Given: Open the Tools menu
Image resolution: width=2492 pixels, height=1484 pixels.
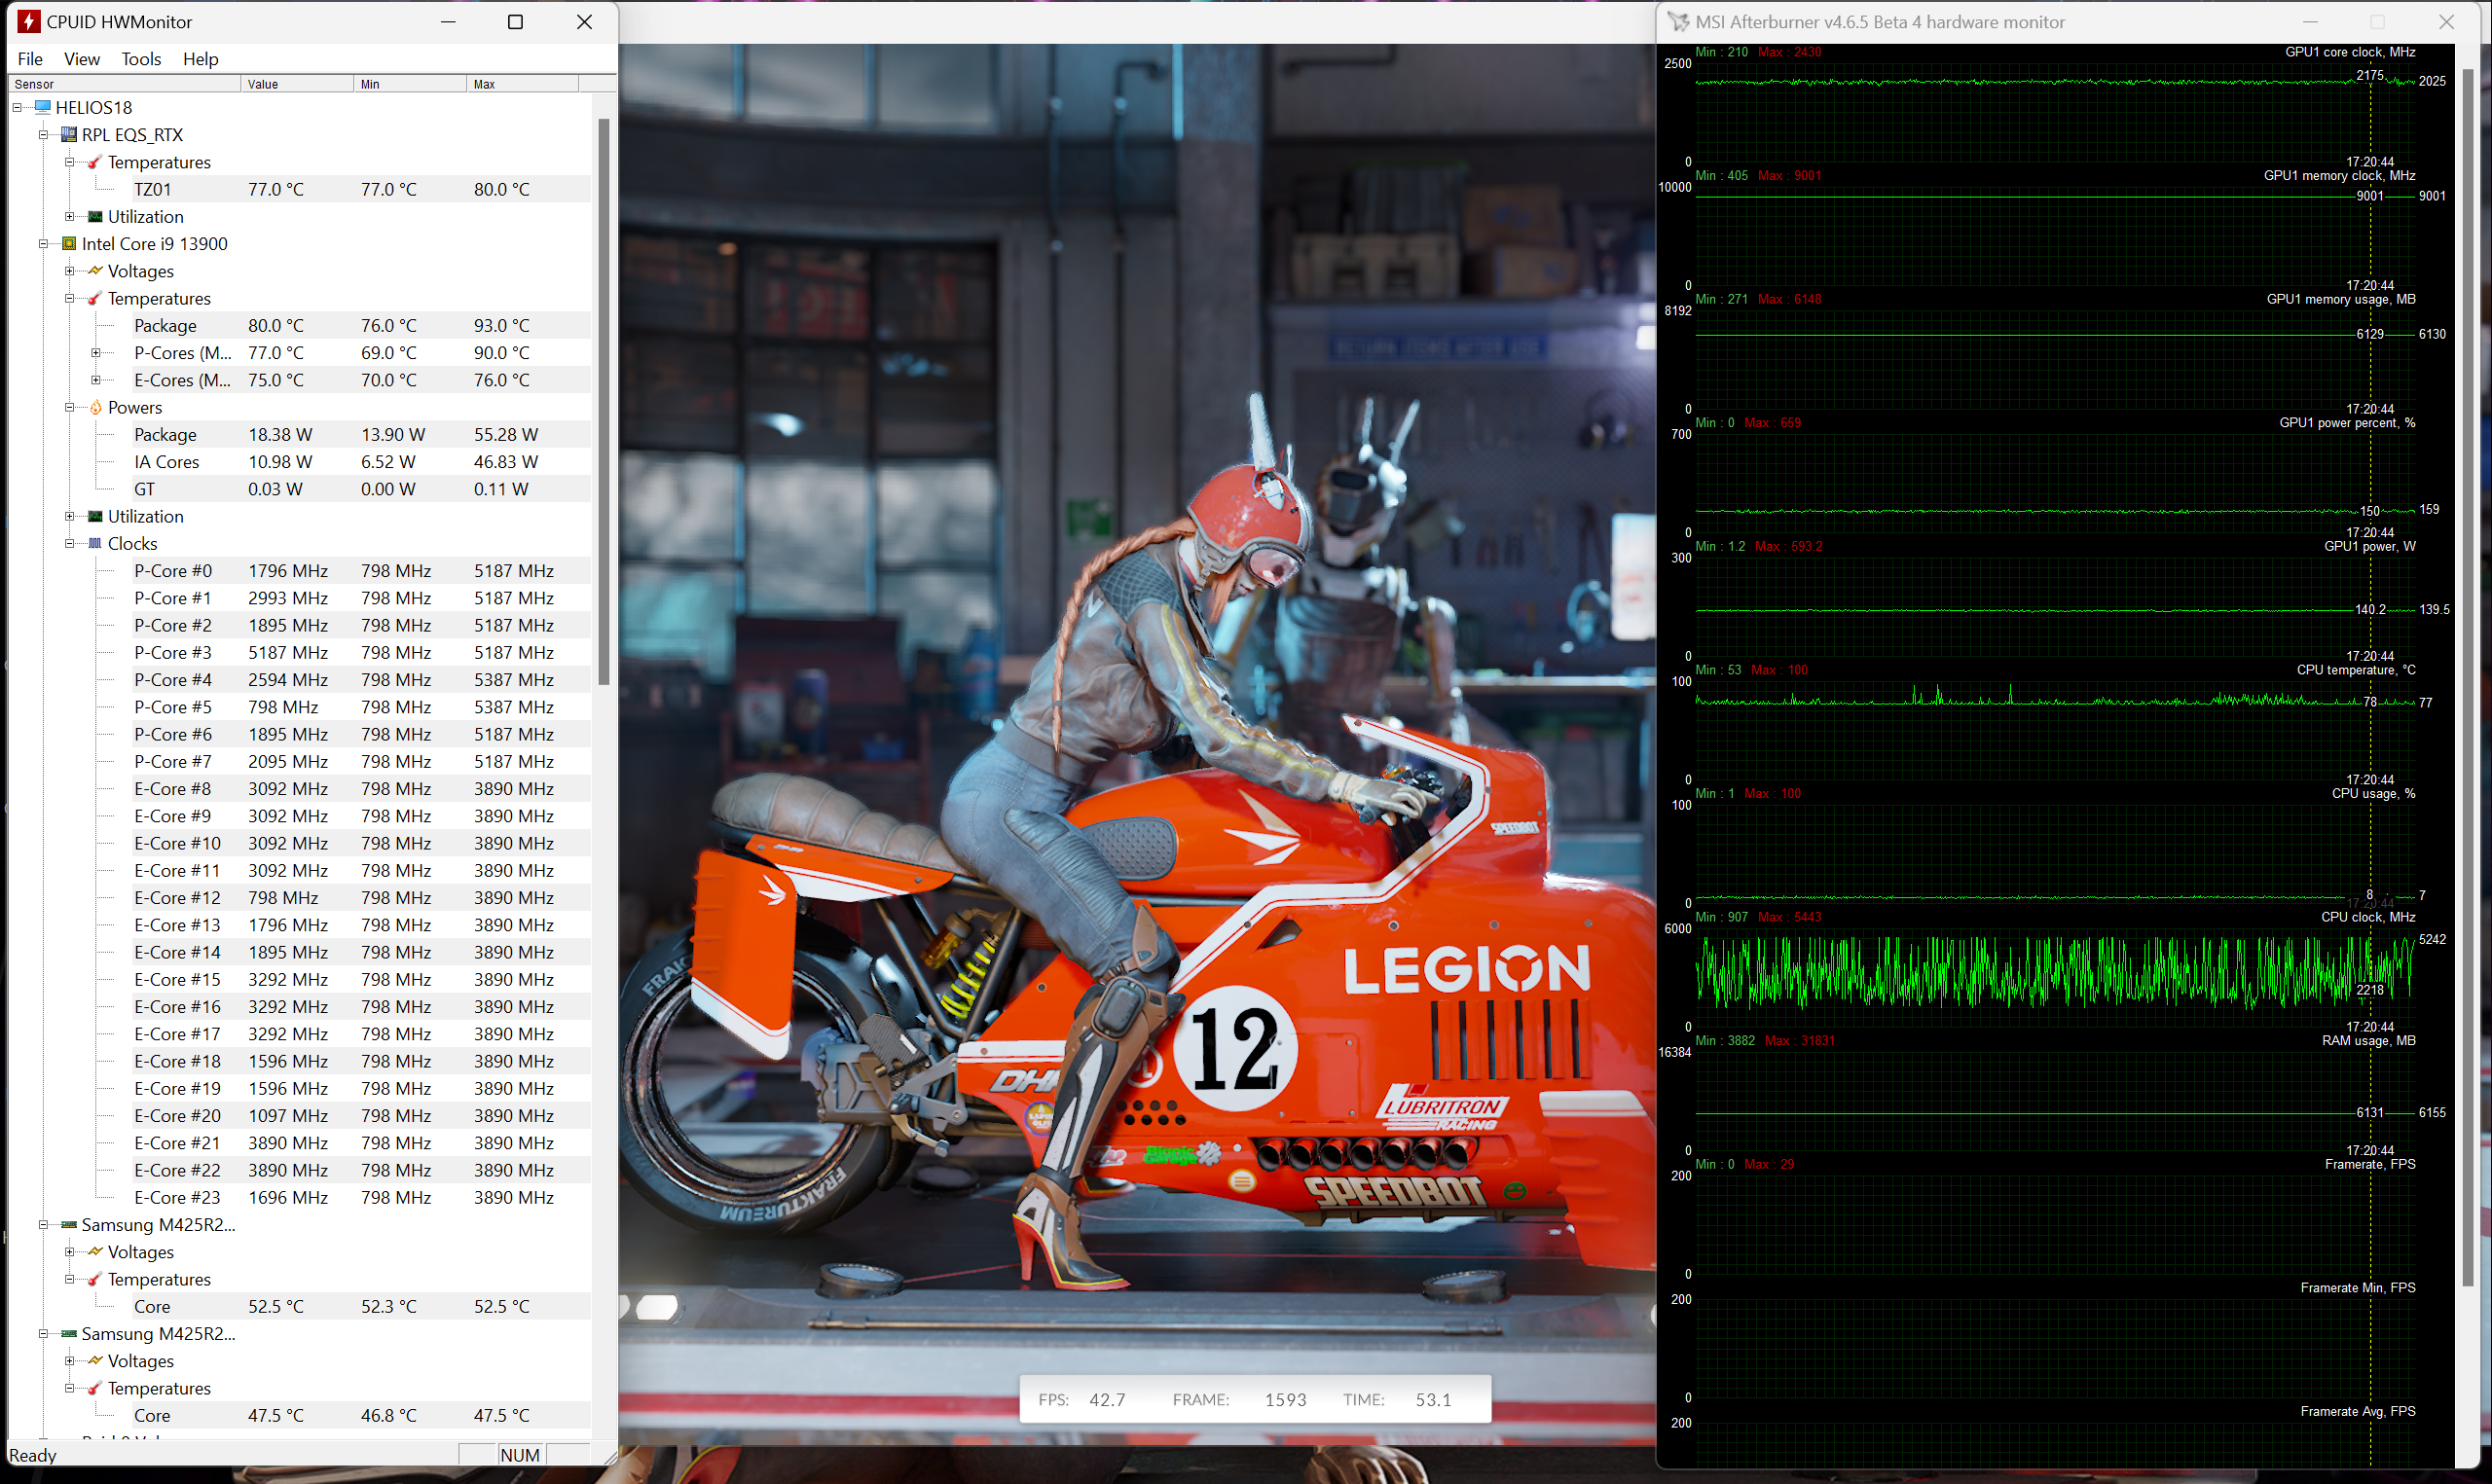Looking at the screenshot, I should [141, 59].
